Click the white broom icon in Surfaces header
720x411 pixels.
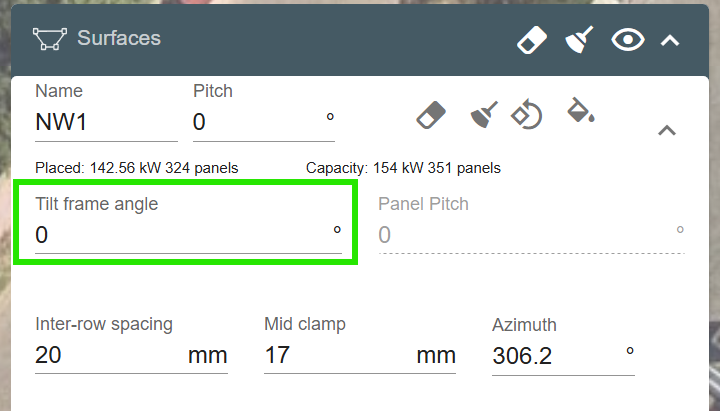tap(580, 40)
